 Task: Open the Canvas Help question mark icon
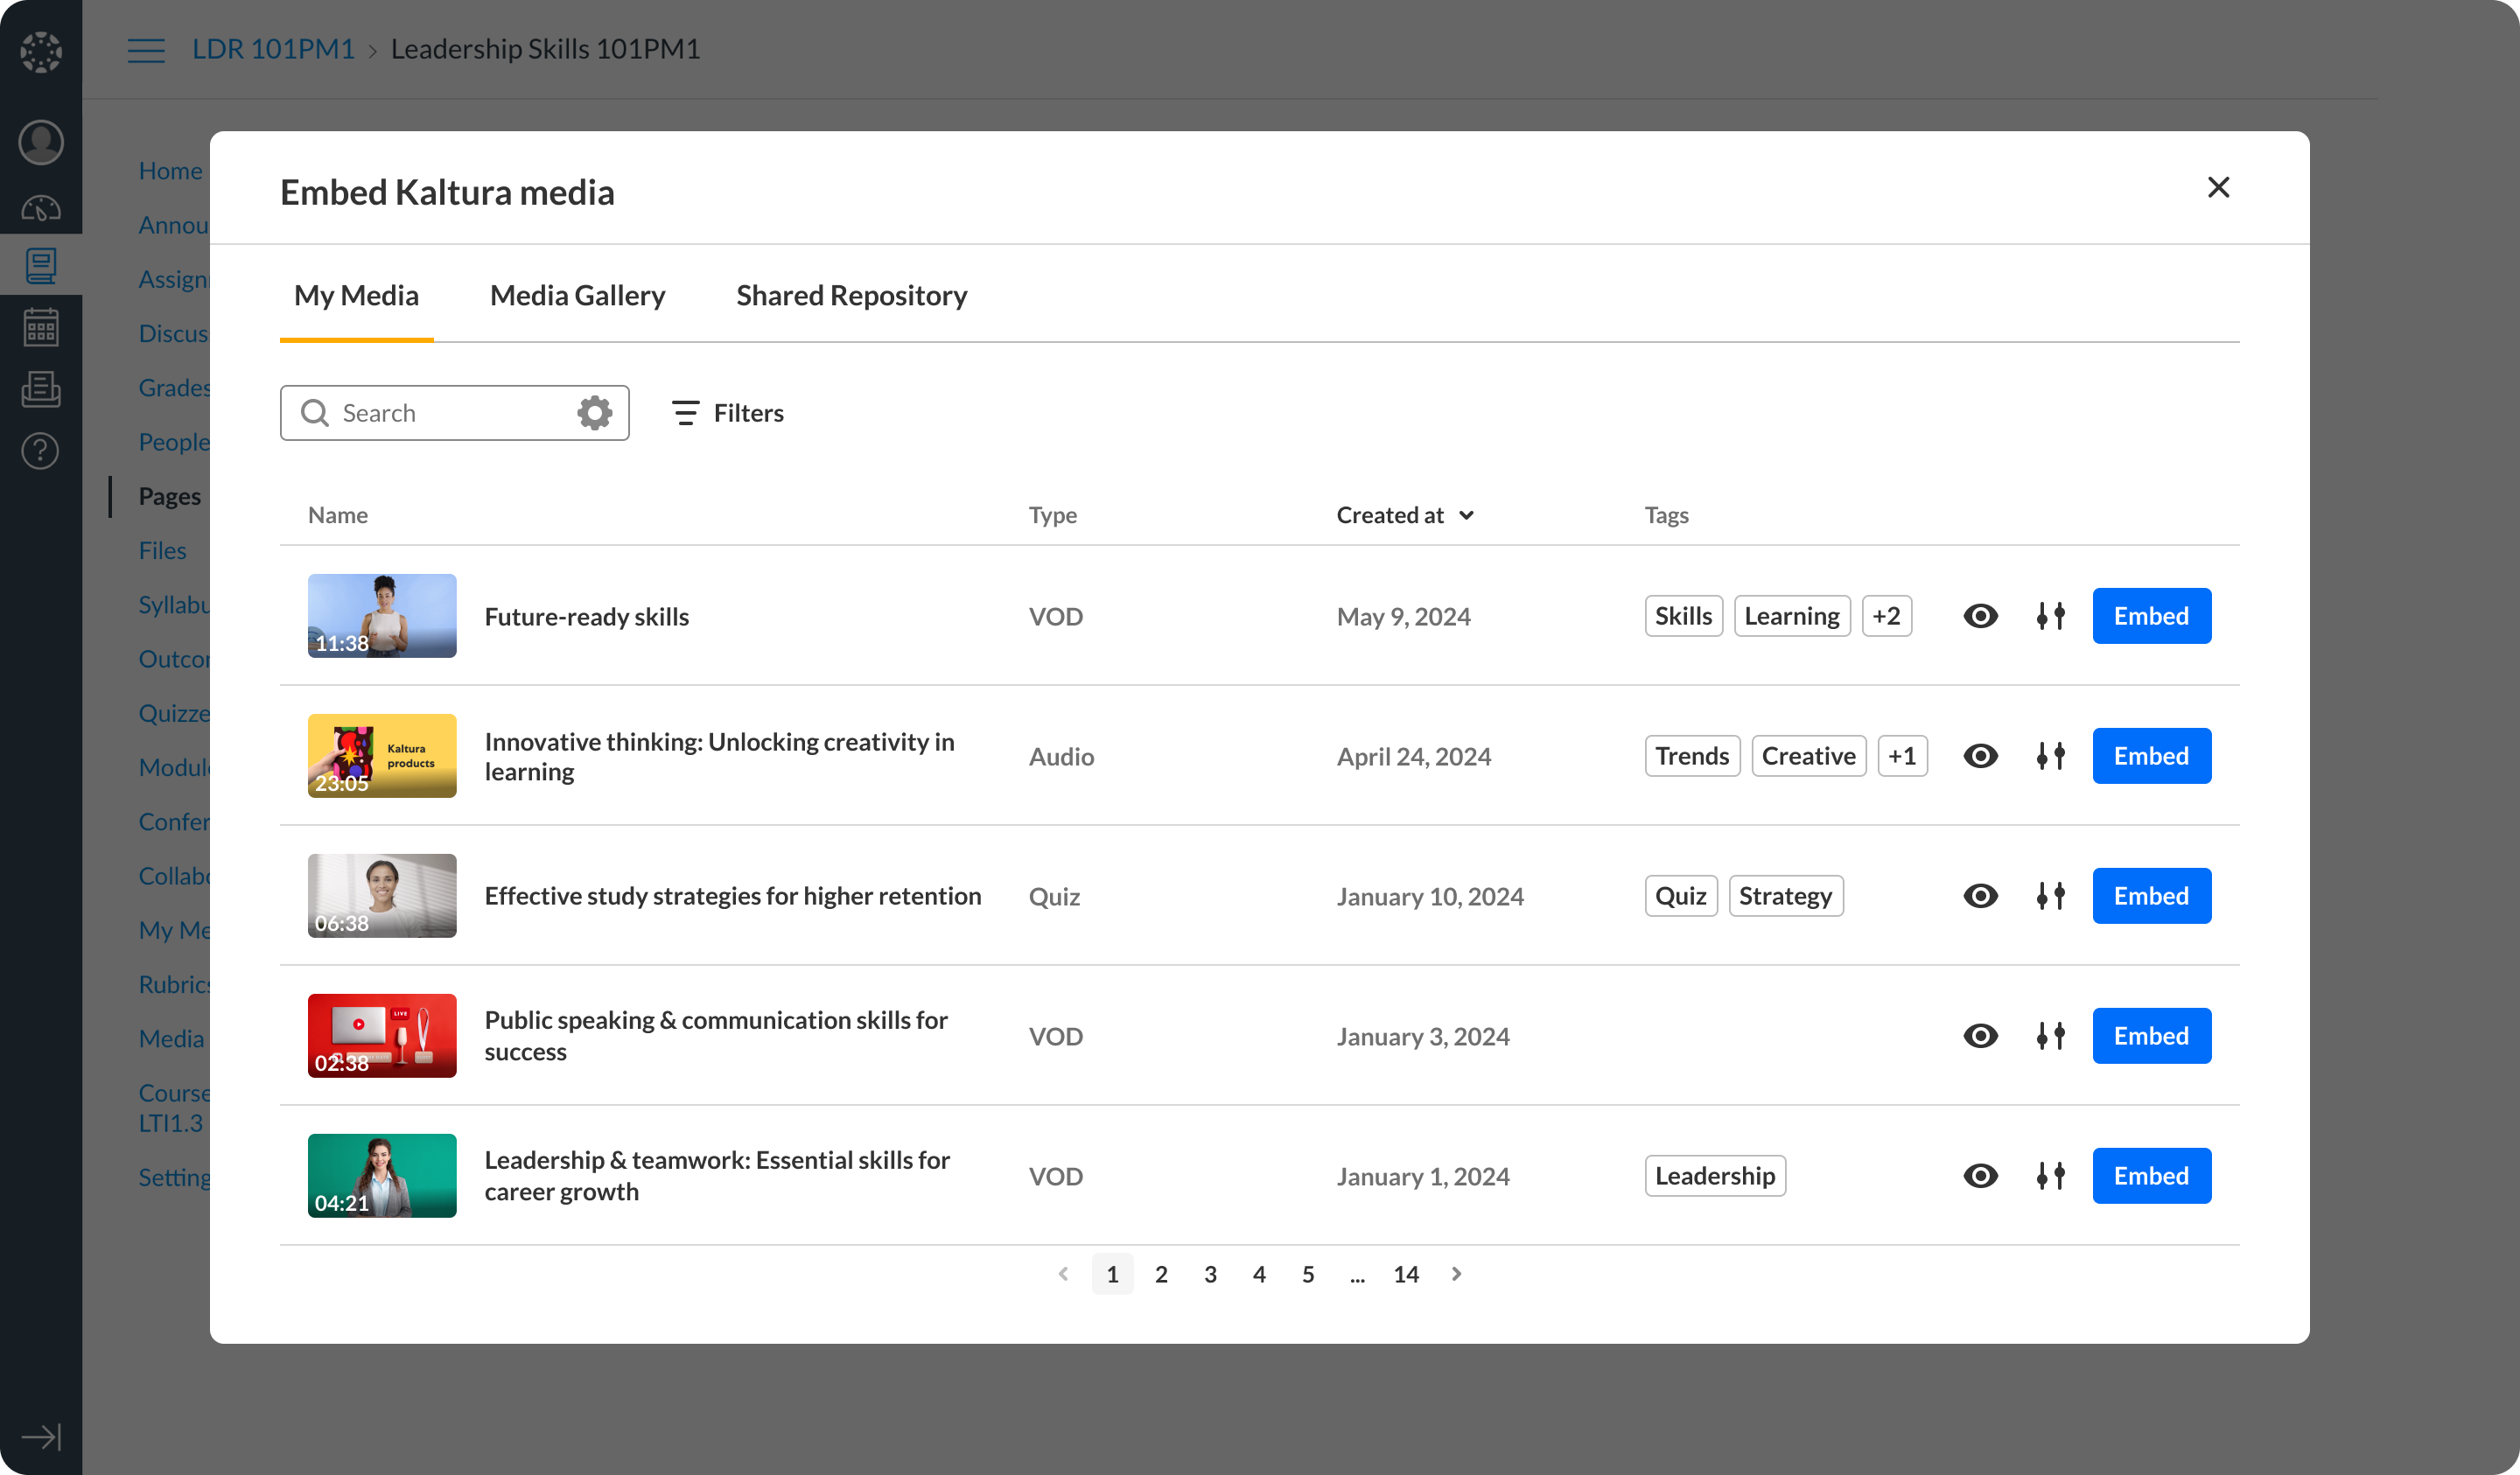point(41,451)
